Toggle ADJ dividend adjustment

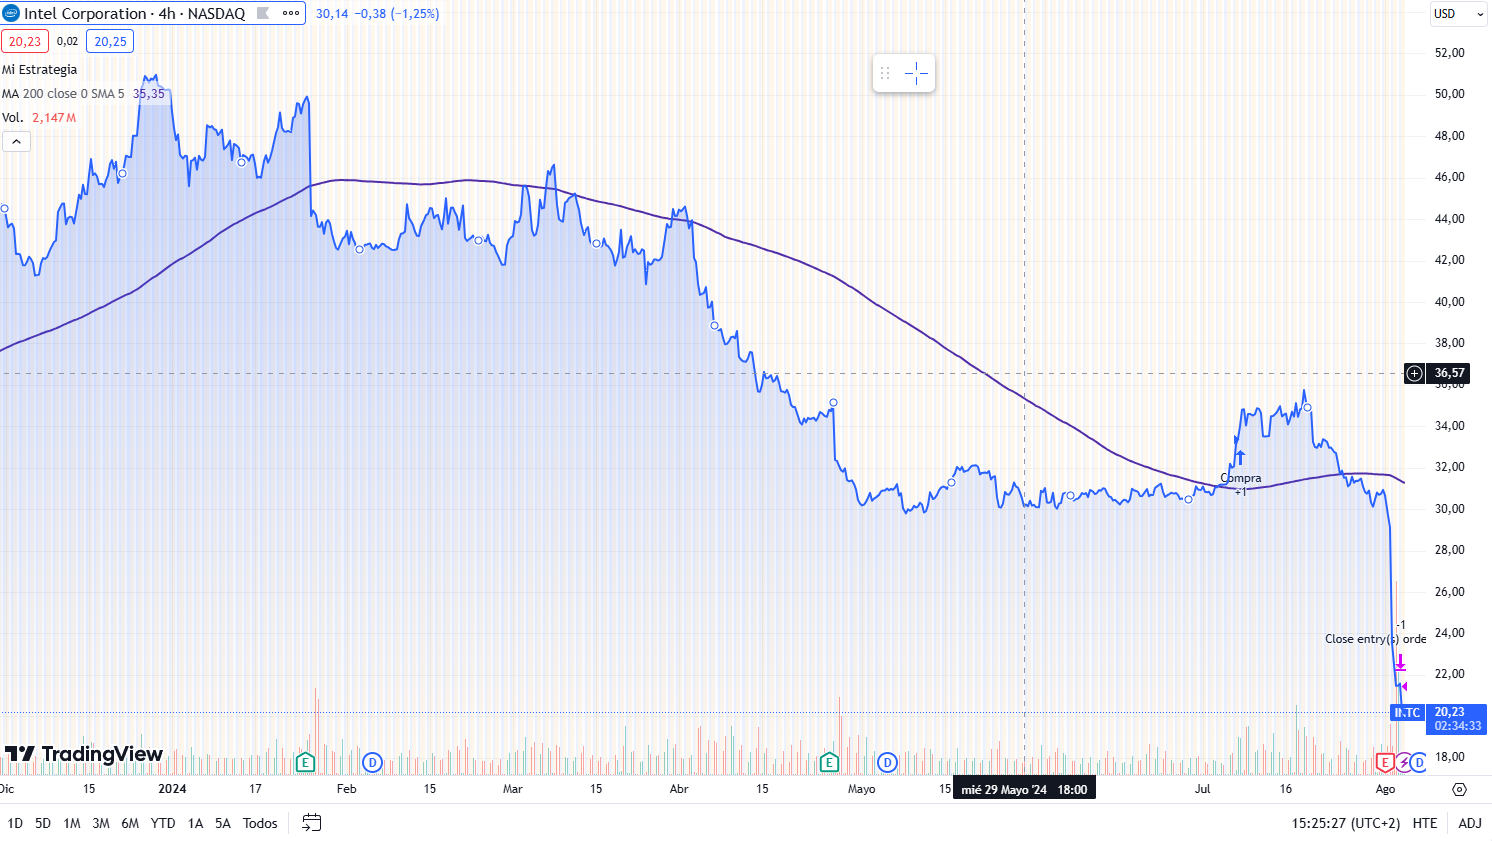1470,823
